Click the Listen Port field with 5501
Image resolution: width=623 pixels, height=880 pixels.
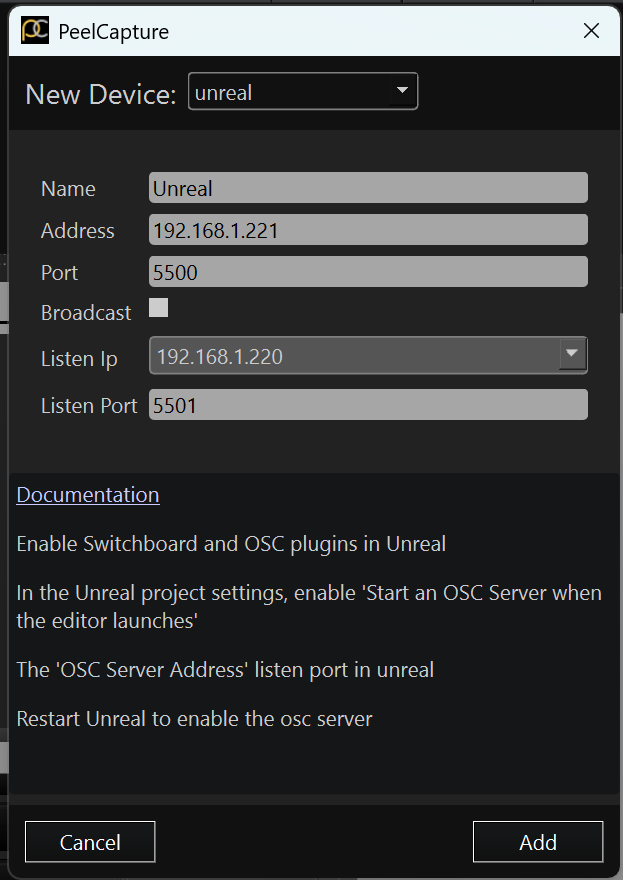tap(368, 404)
